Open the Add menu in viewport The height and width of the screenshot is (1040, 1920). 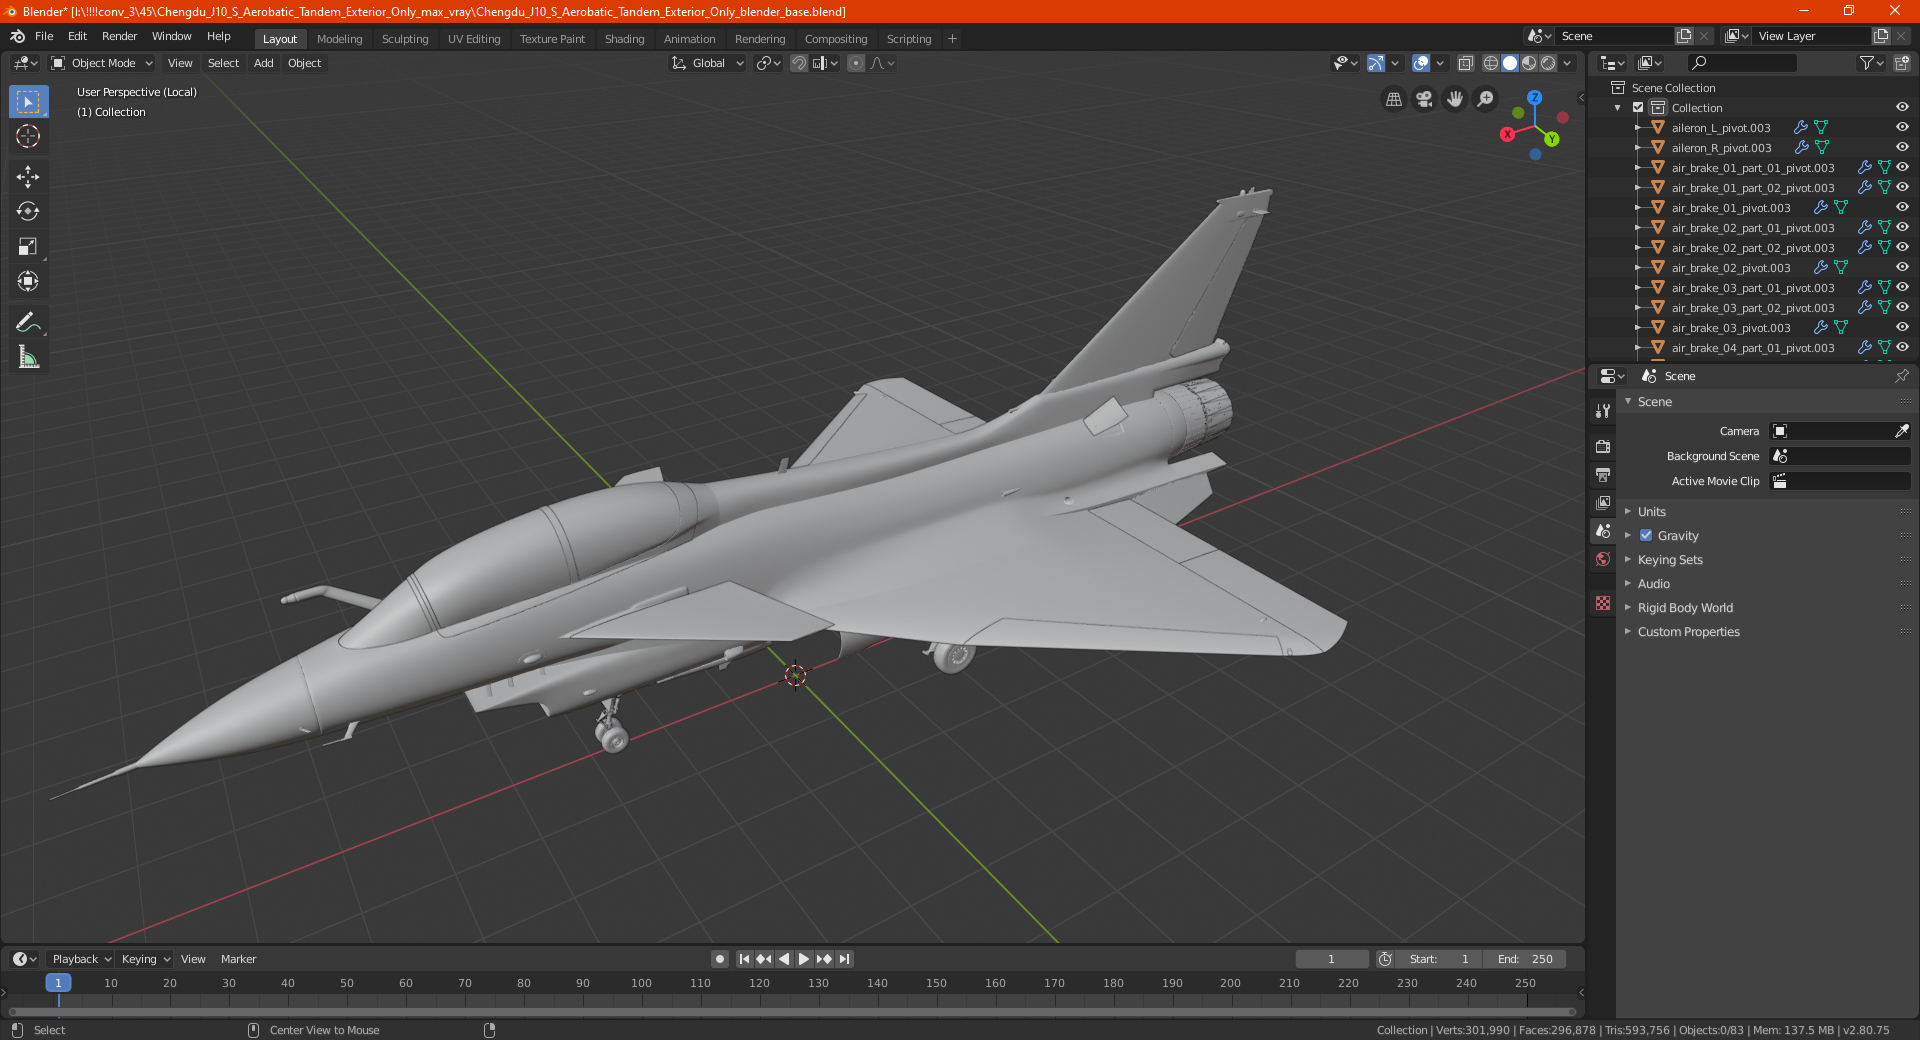263,63
